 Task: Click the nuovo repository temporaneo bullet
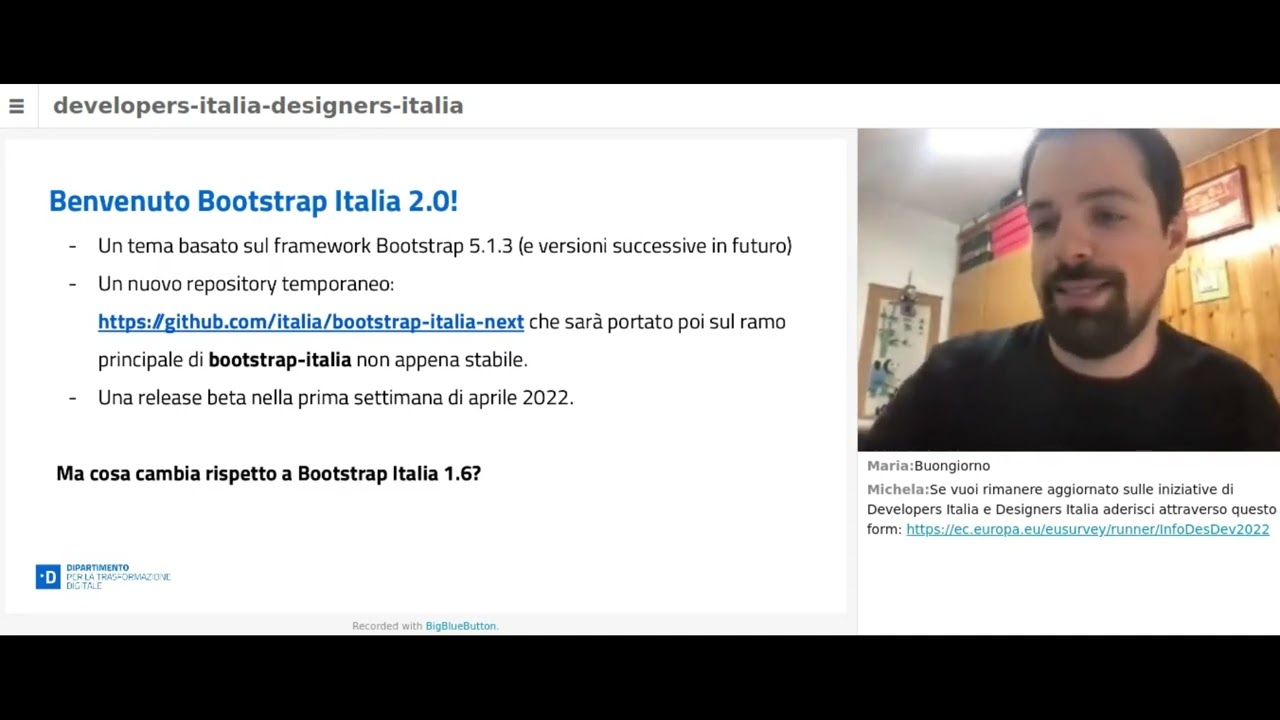(246, 284)
